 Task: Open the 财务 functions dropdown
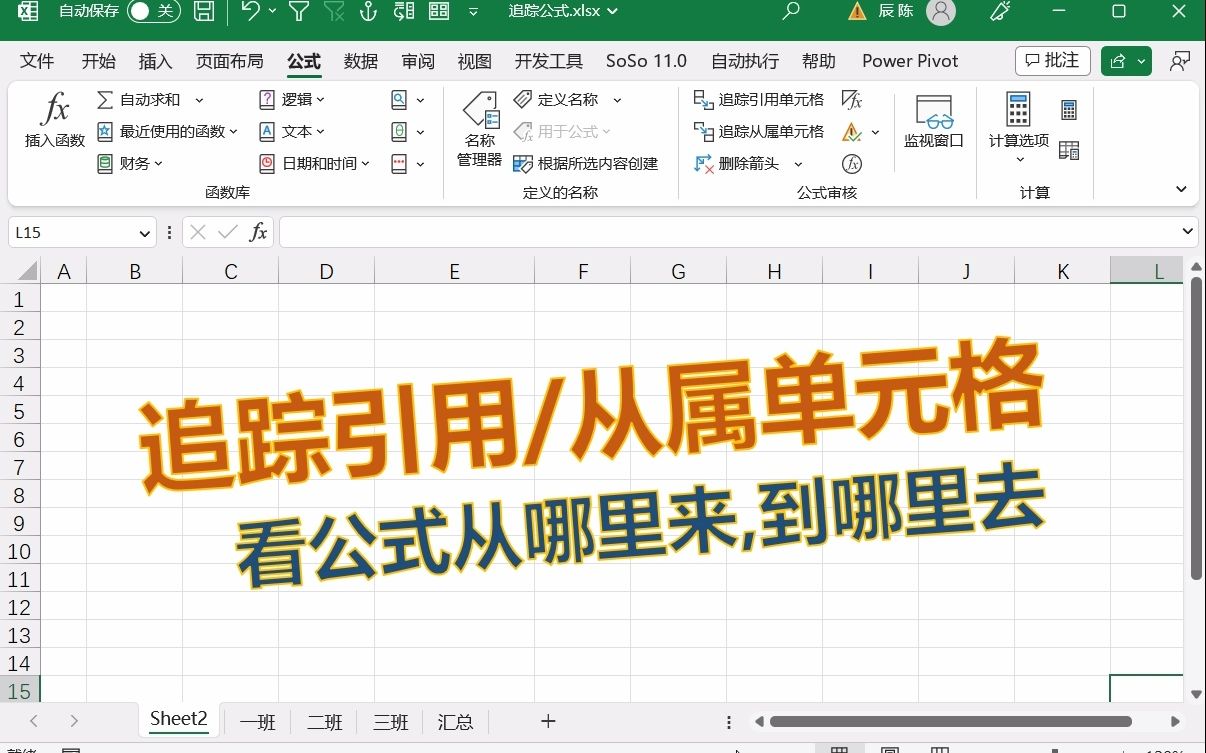130,164
